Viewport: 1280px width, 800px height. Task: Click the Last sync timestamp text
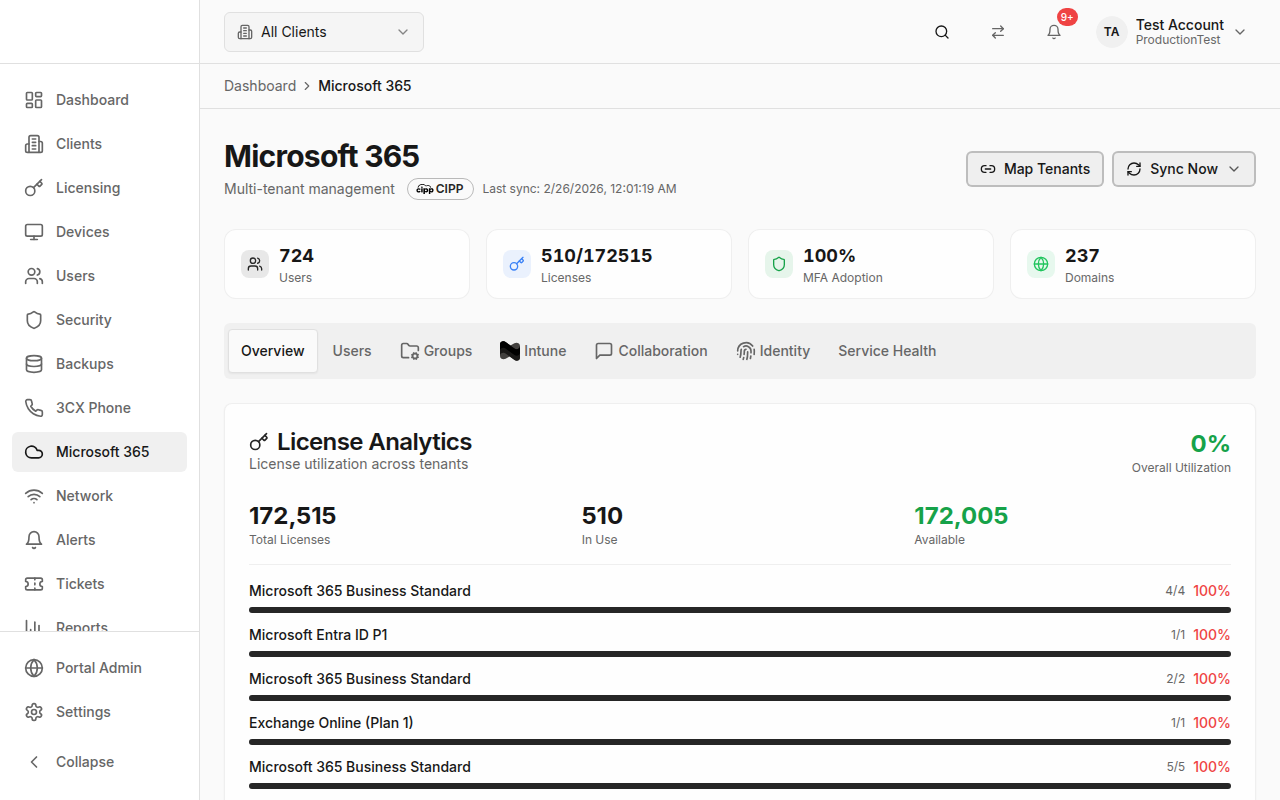tap(579, 189)
